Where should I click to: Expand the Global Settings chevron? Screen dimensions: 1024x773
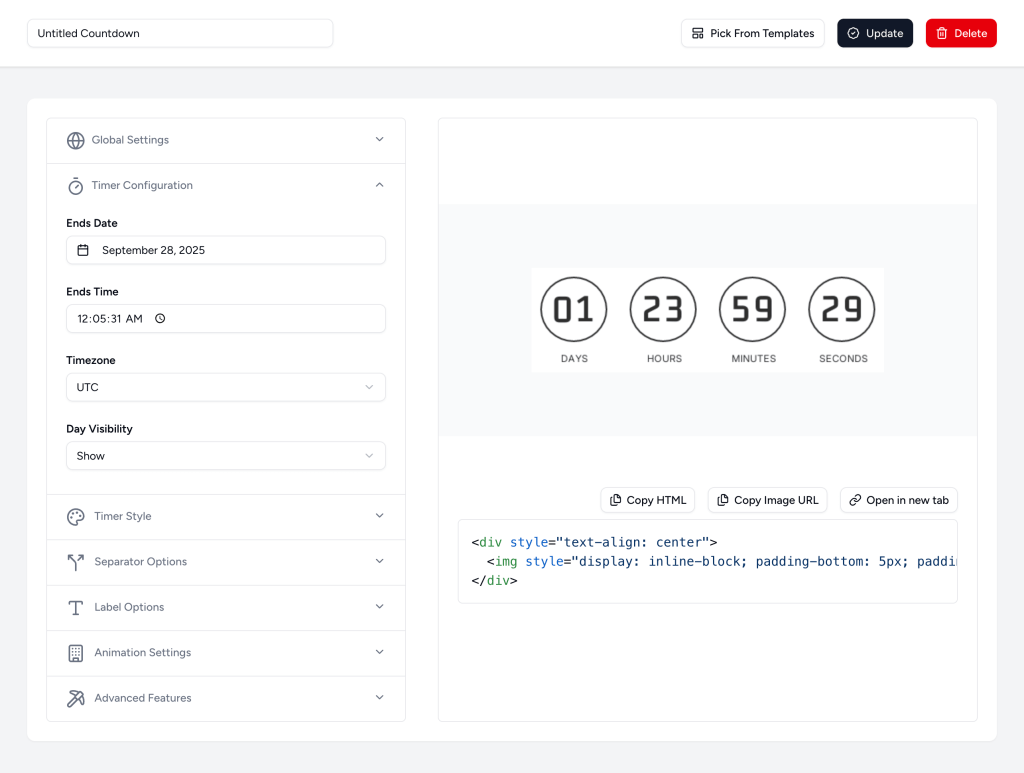379,140
